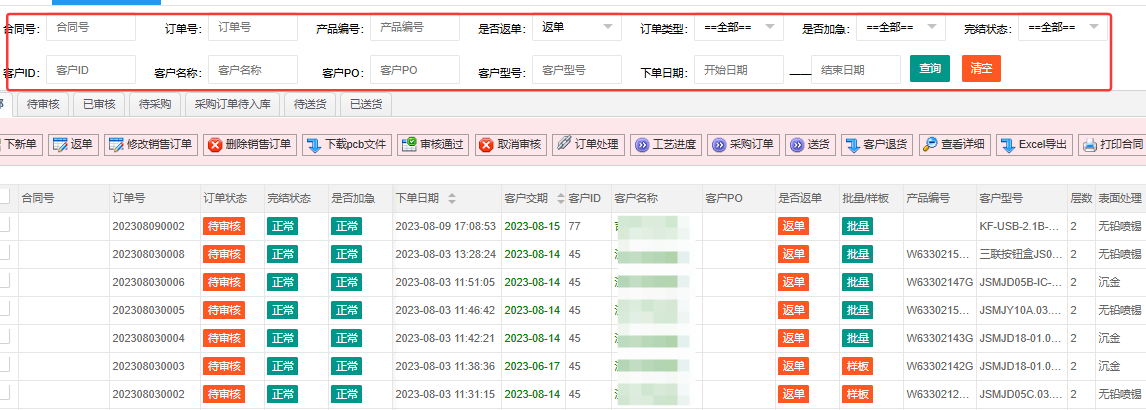Click the 订单状态 column header
The image size is (1146, 410).
[x=224, y=198]
